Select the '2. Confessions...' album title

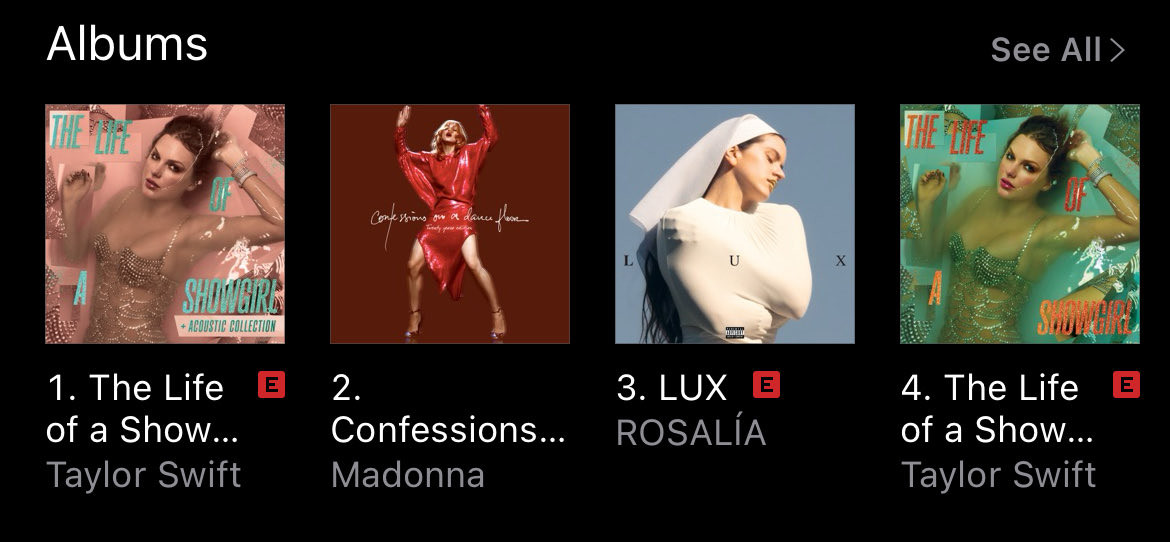[448, 408]
